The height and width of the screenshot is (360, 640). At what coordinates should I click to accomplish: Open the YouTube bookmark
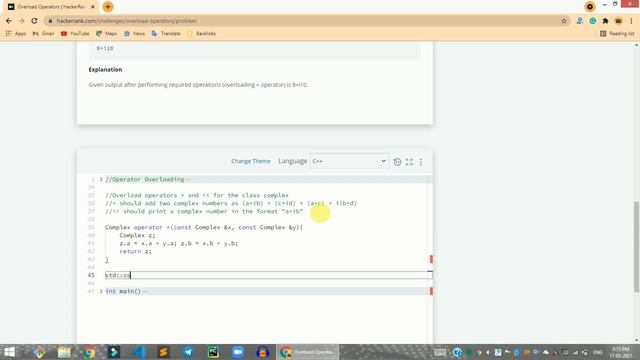pyautogui.click(x=75, y=33)
